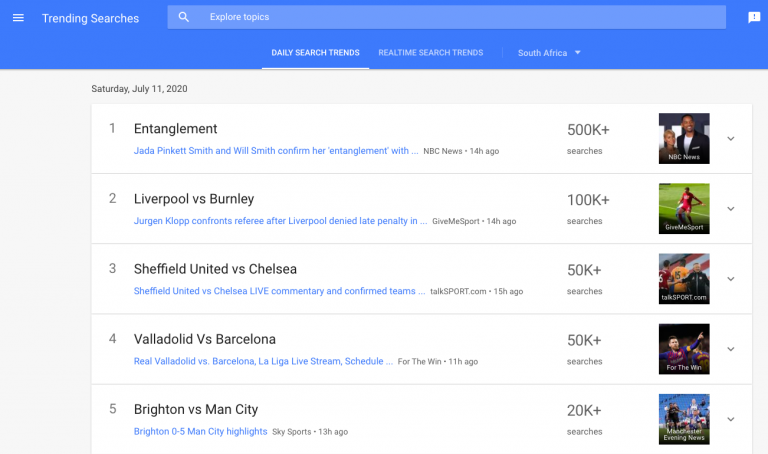
Task: Click the GiveMeSport thumbnail image
Action: 684,208
